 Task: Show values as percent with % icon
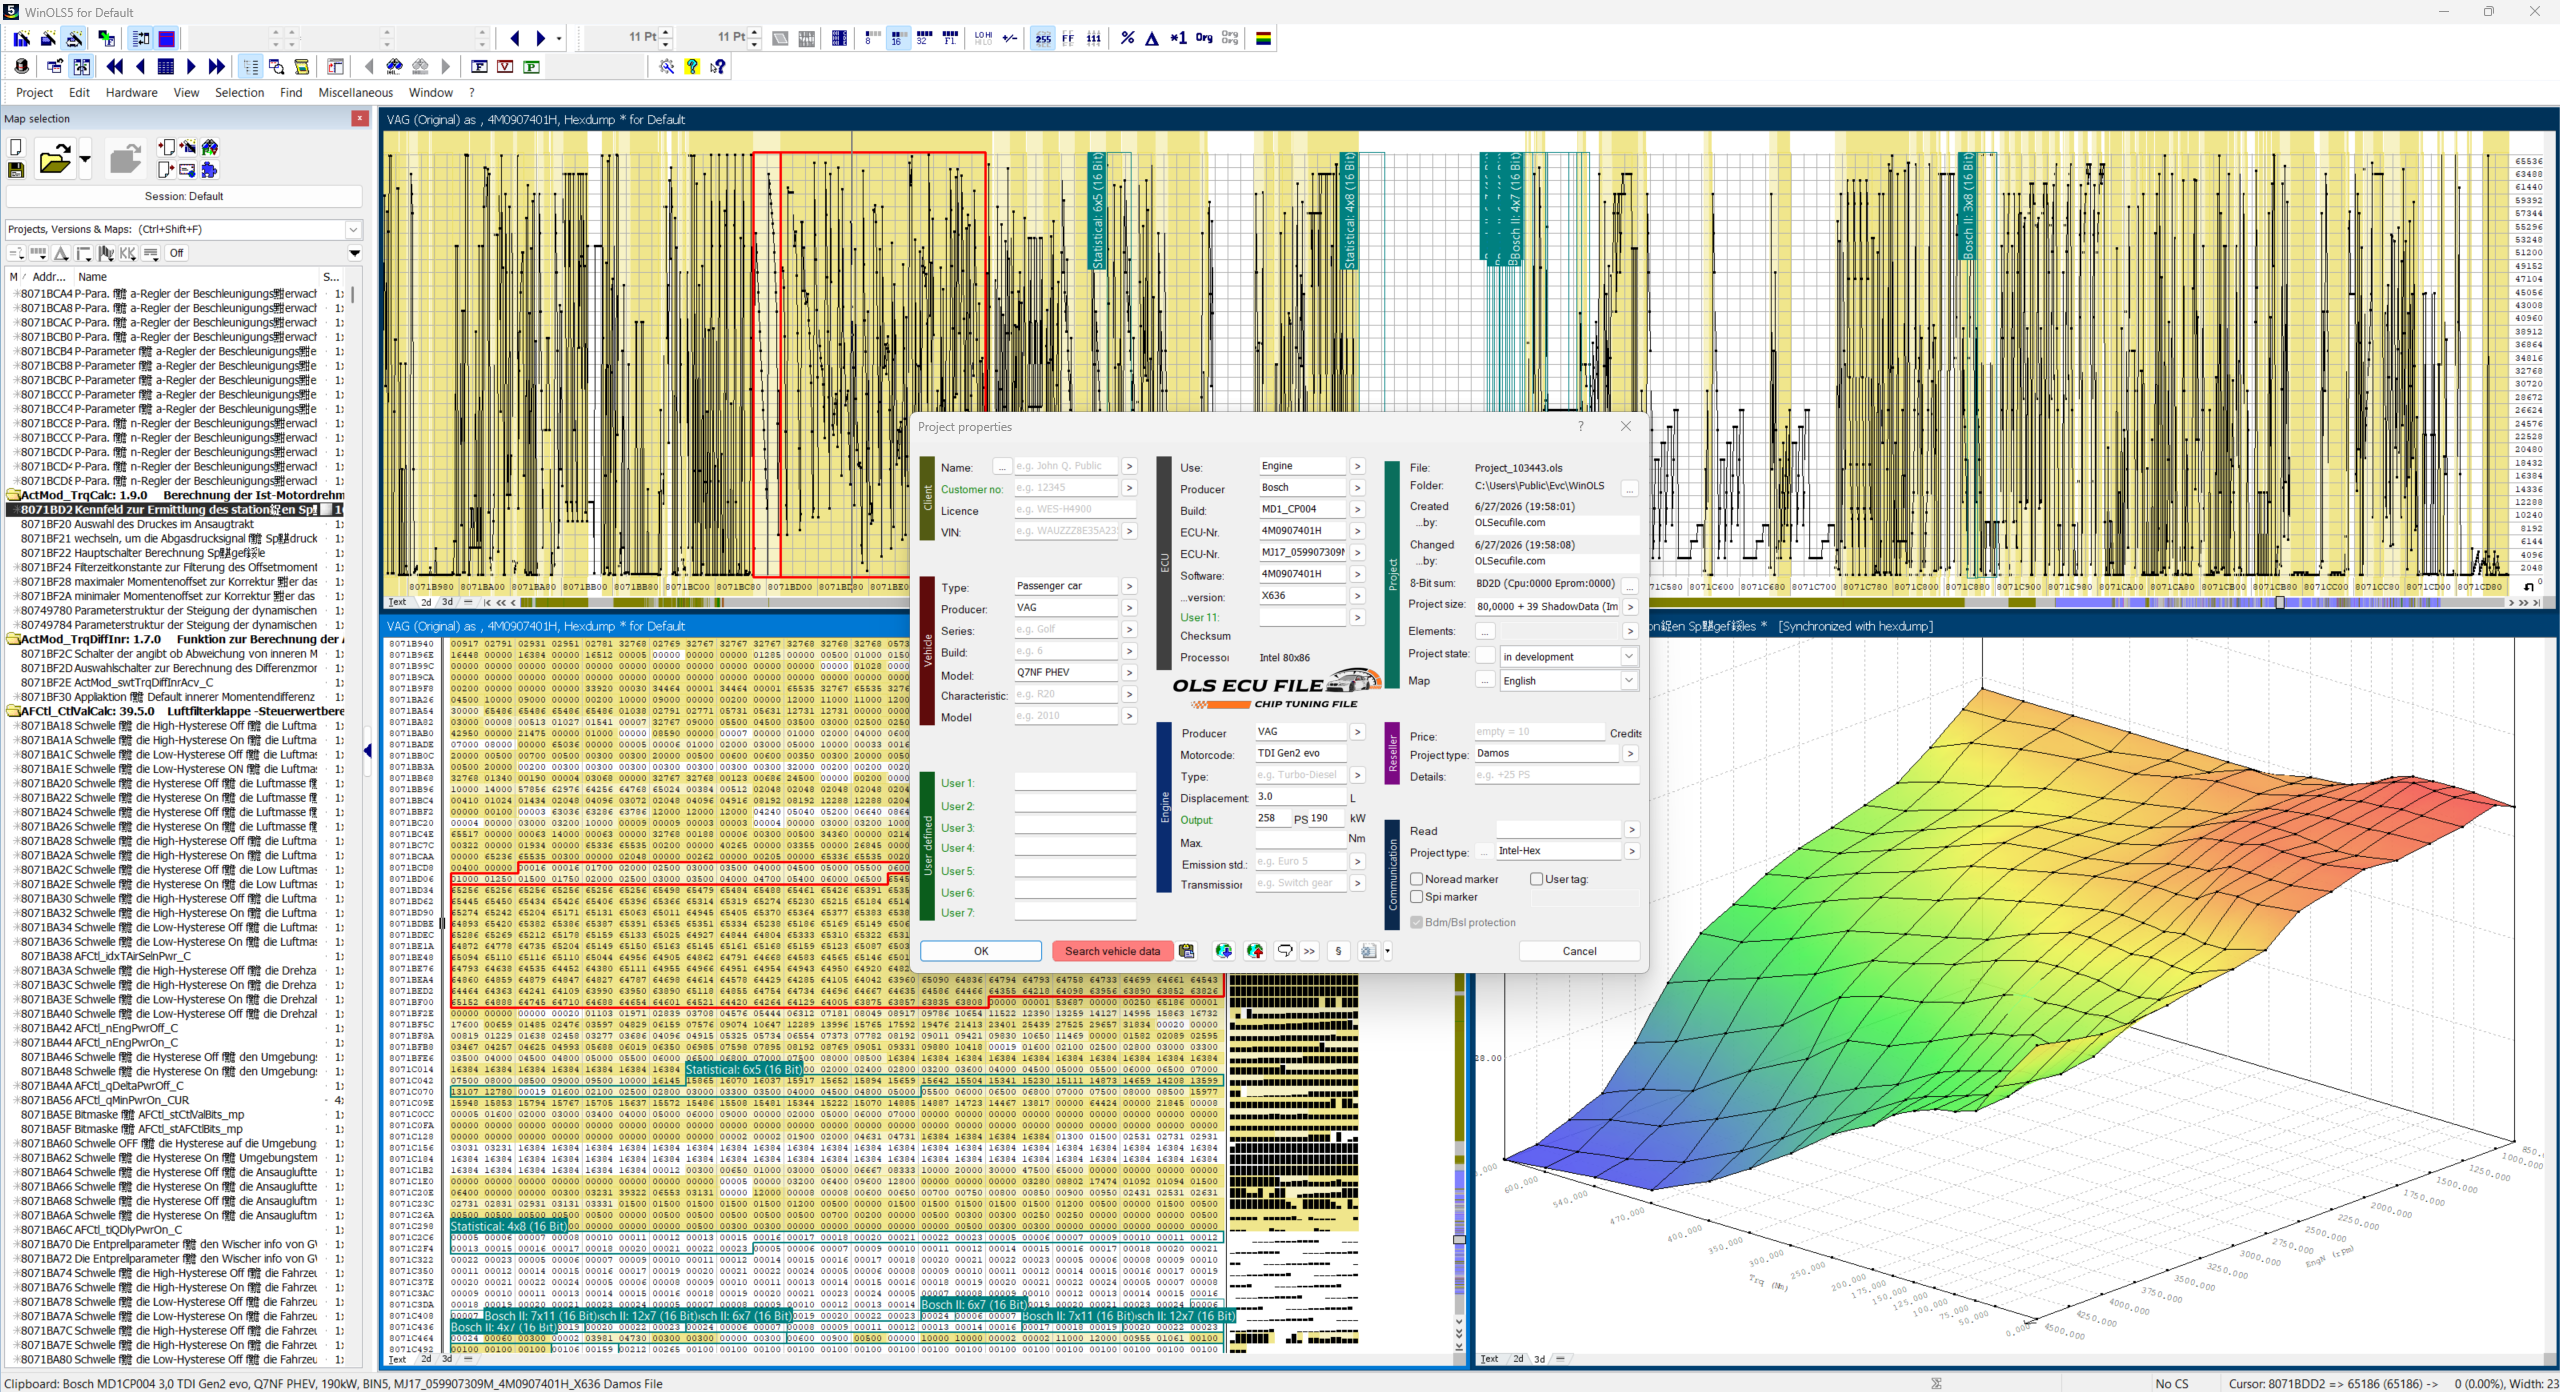[1127, 38]
